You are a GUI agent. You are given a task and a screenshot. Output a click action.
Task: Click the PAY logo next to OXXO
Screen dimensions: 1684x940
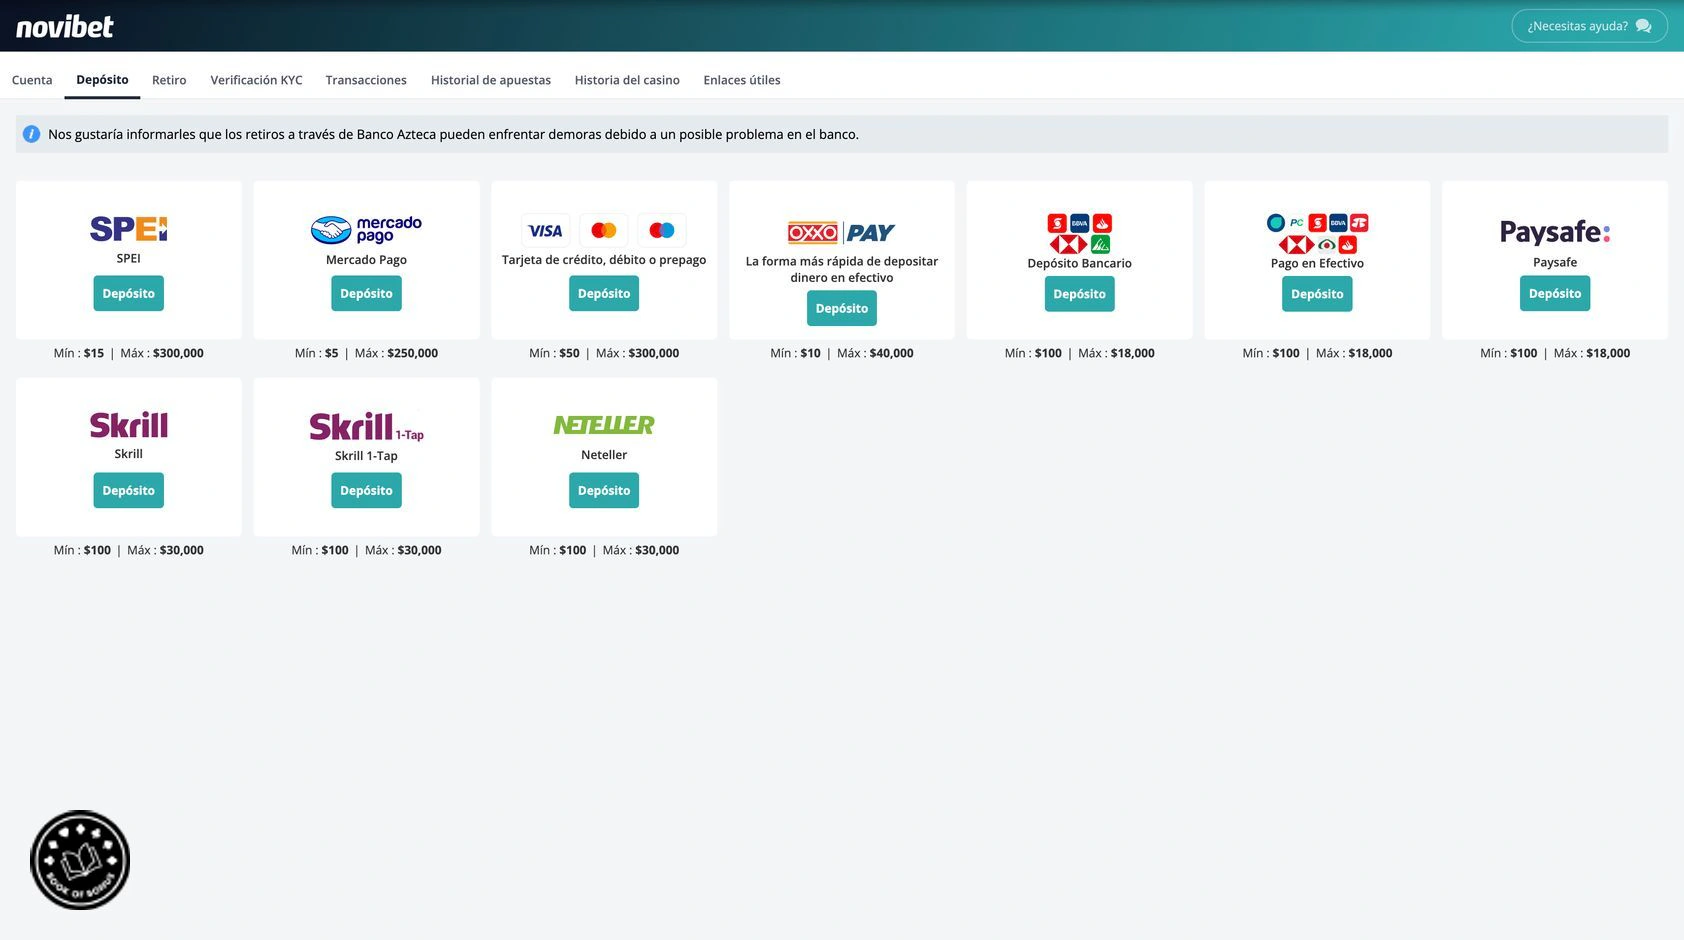871,233
